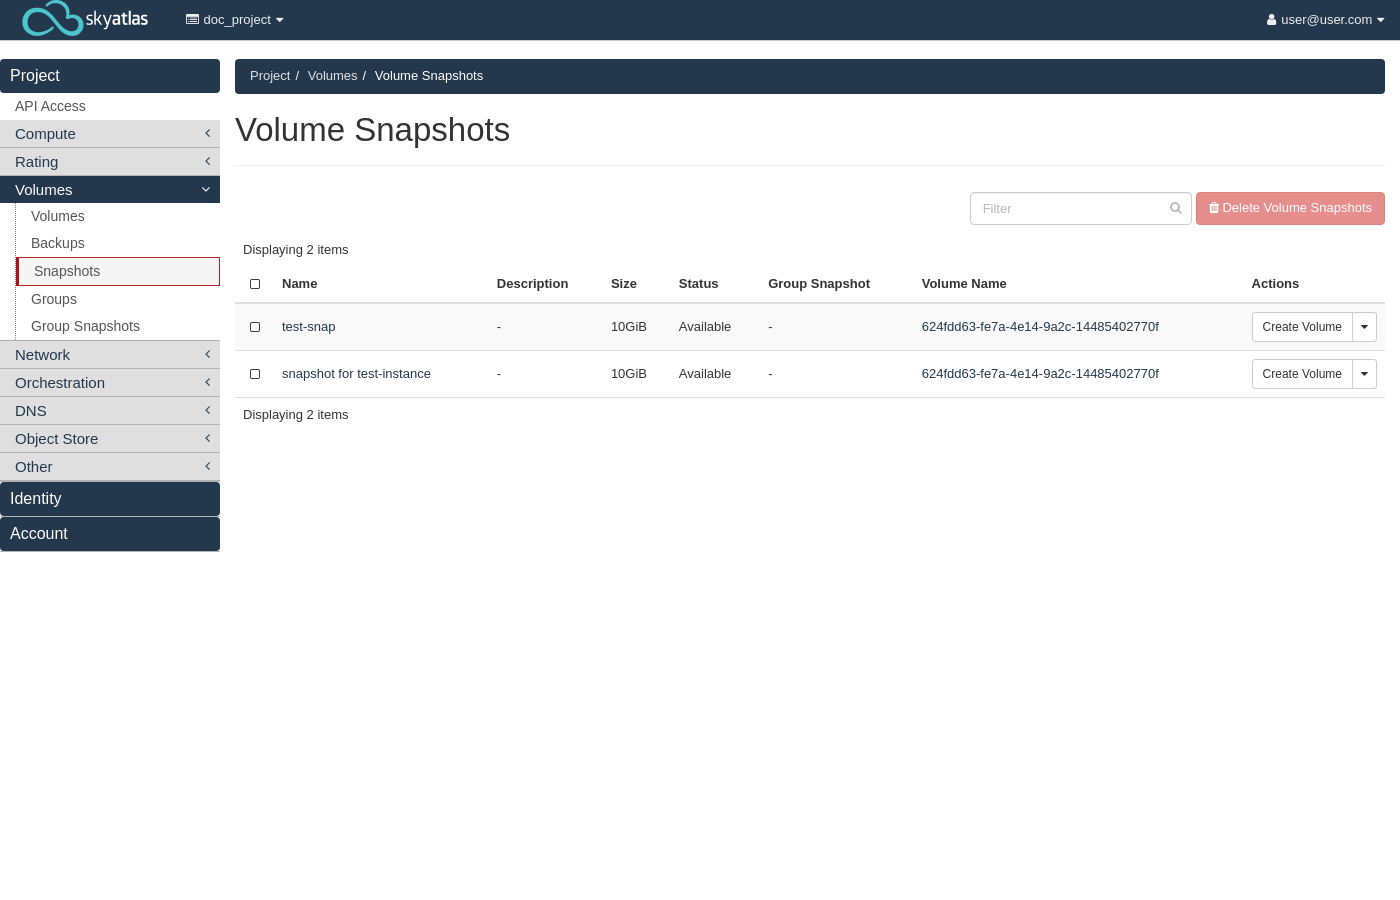
Task: Expand the Compute sidebar section
Action: (110, 134)
